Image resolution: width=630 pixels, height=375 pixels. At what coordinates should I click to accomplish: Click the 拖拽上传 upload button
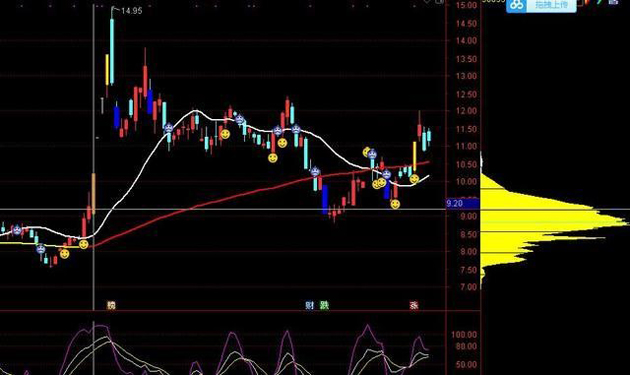pyautogui.click(x=541, y=6)
